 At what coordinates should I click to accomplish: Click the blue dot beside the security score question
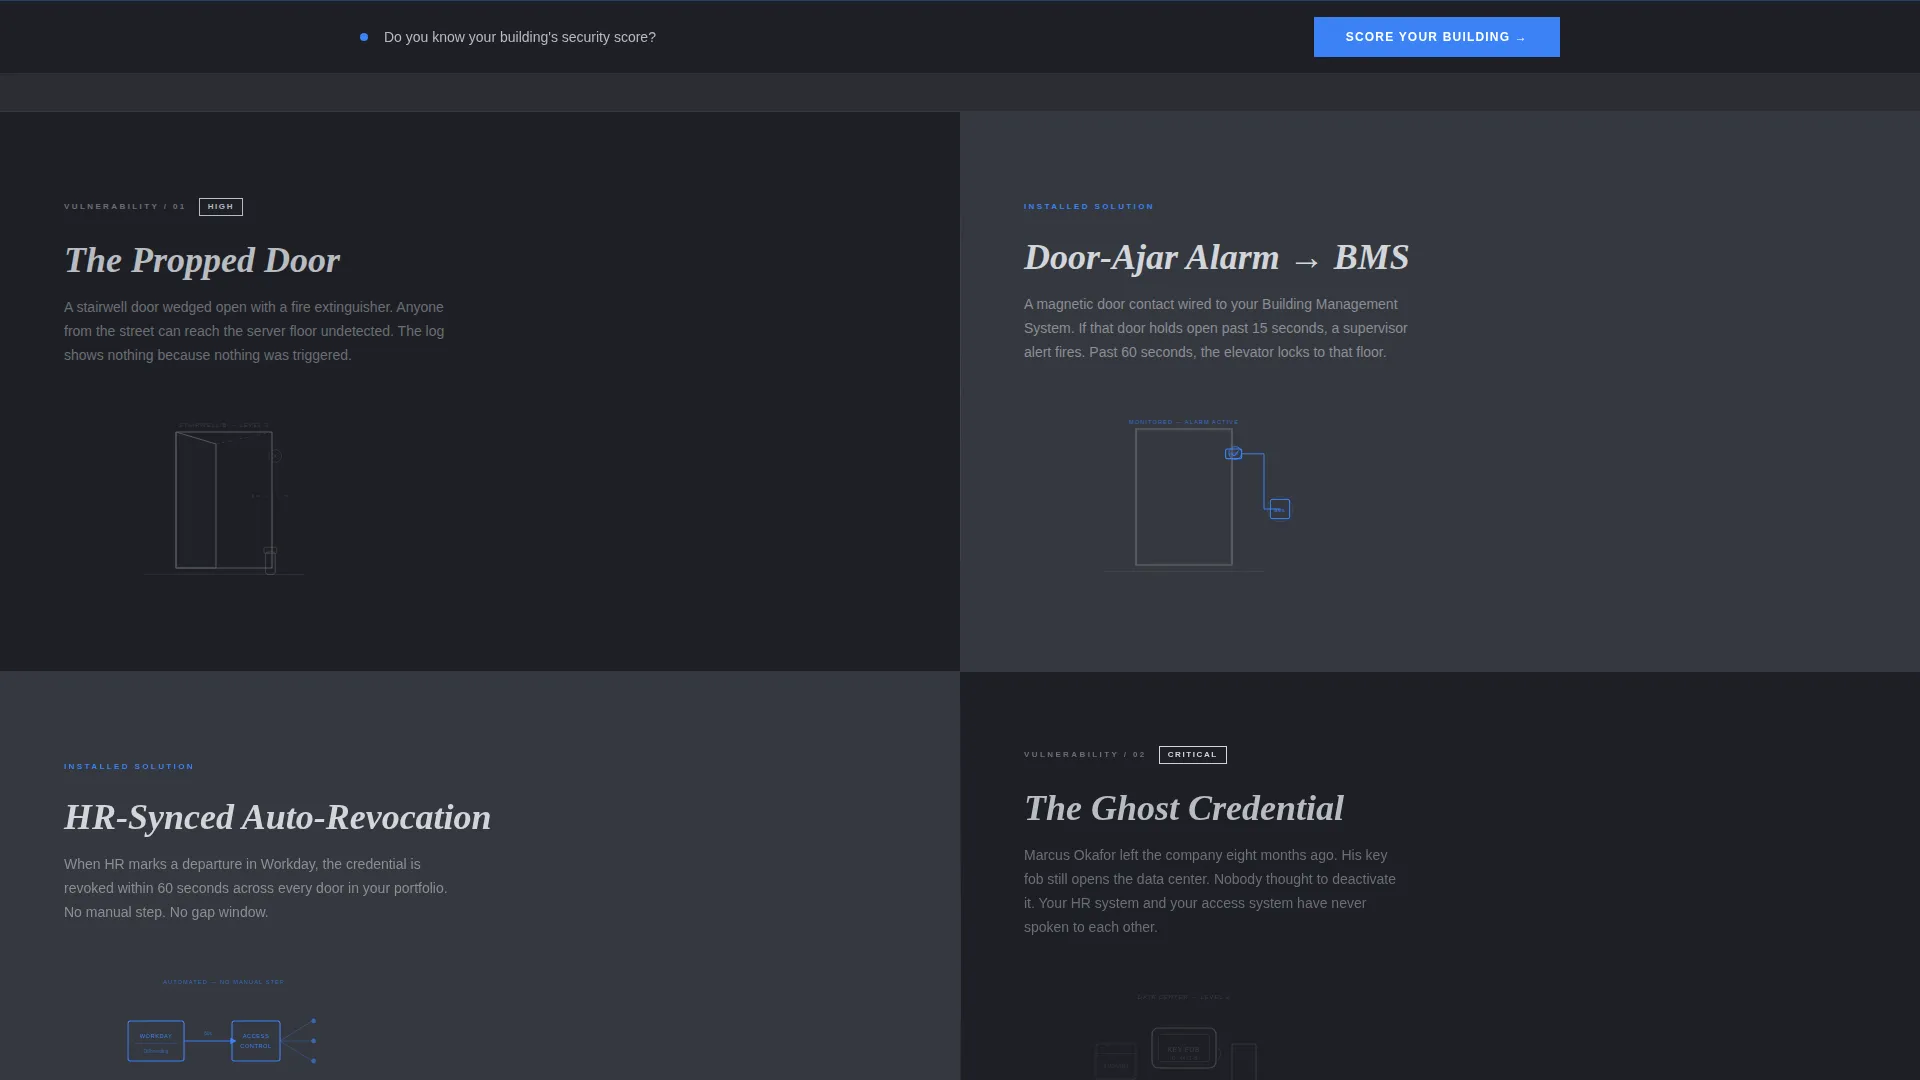pos(364,37)
